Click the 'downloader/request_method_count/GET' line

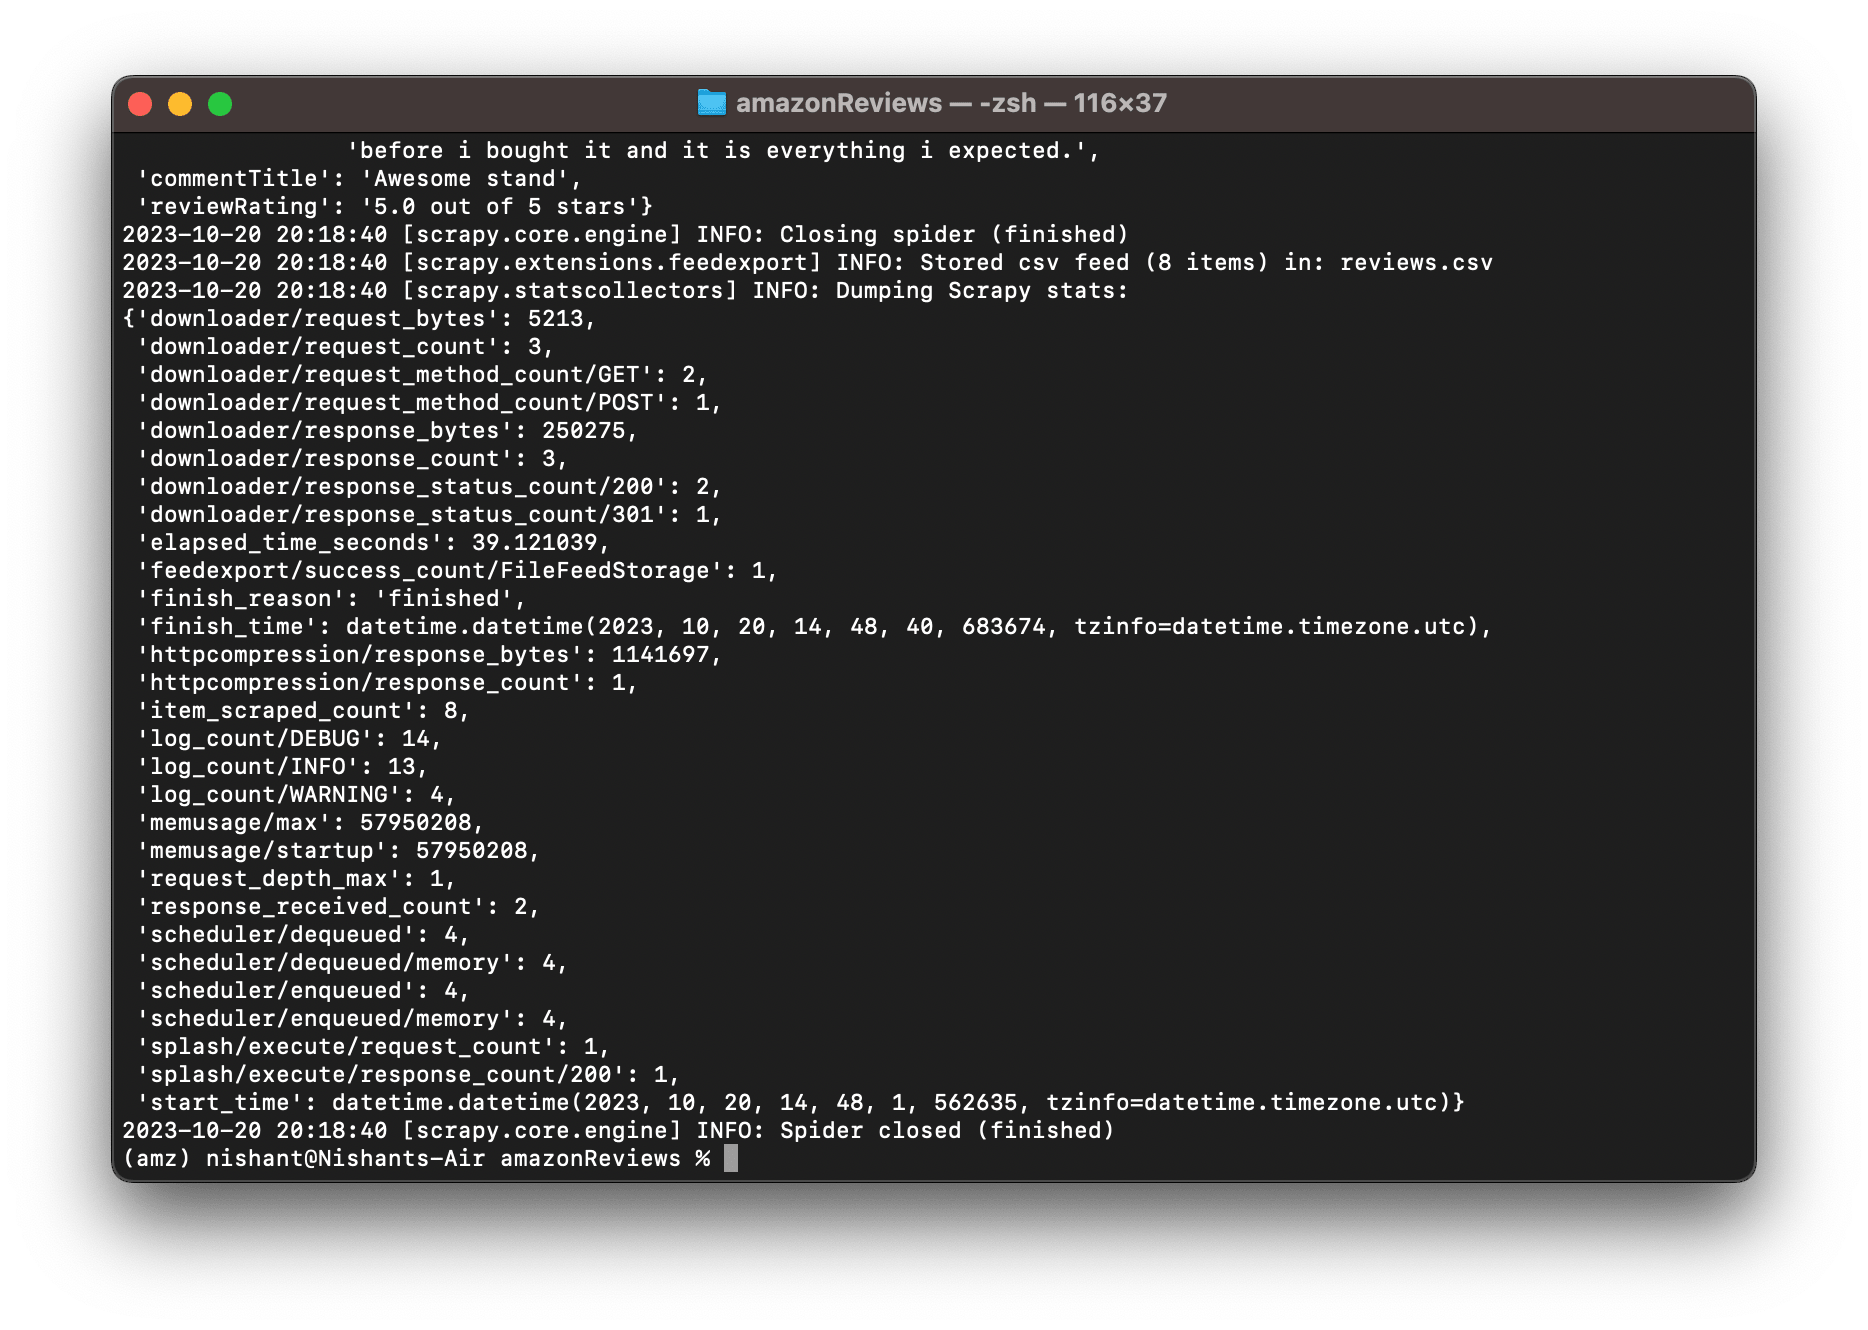pyautogui.click(x=422, y=375)
